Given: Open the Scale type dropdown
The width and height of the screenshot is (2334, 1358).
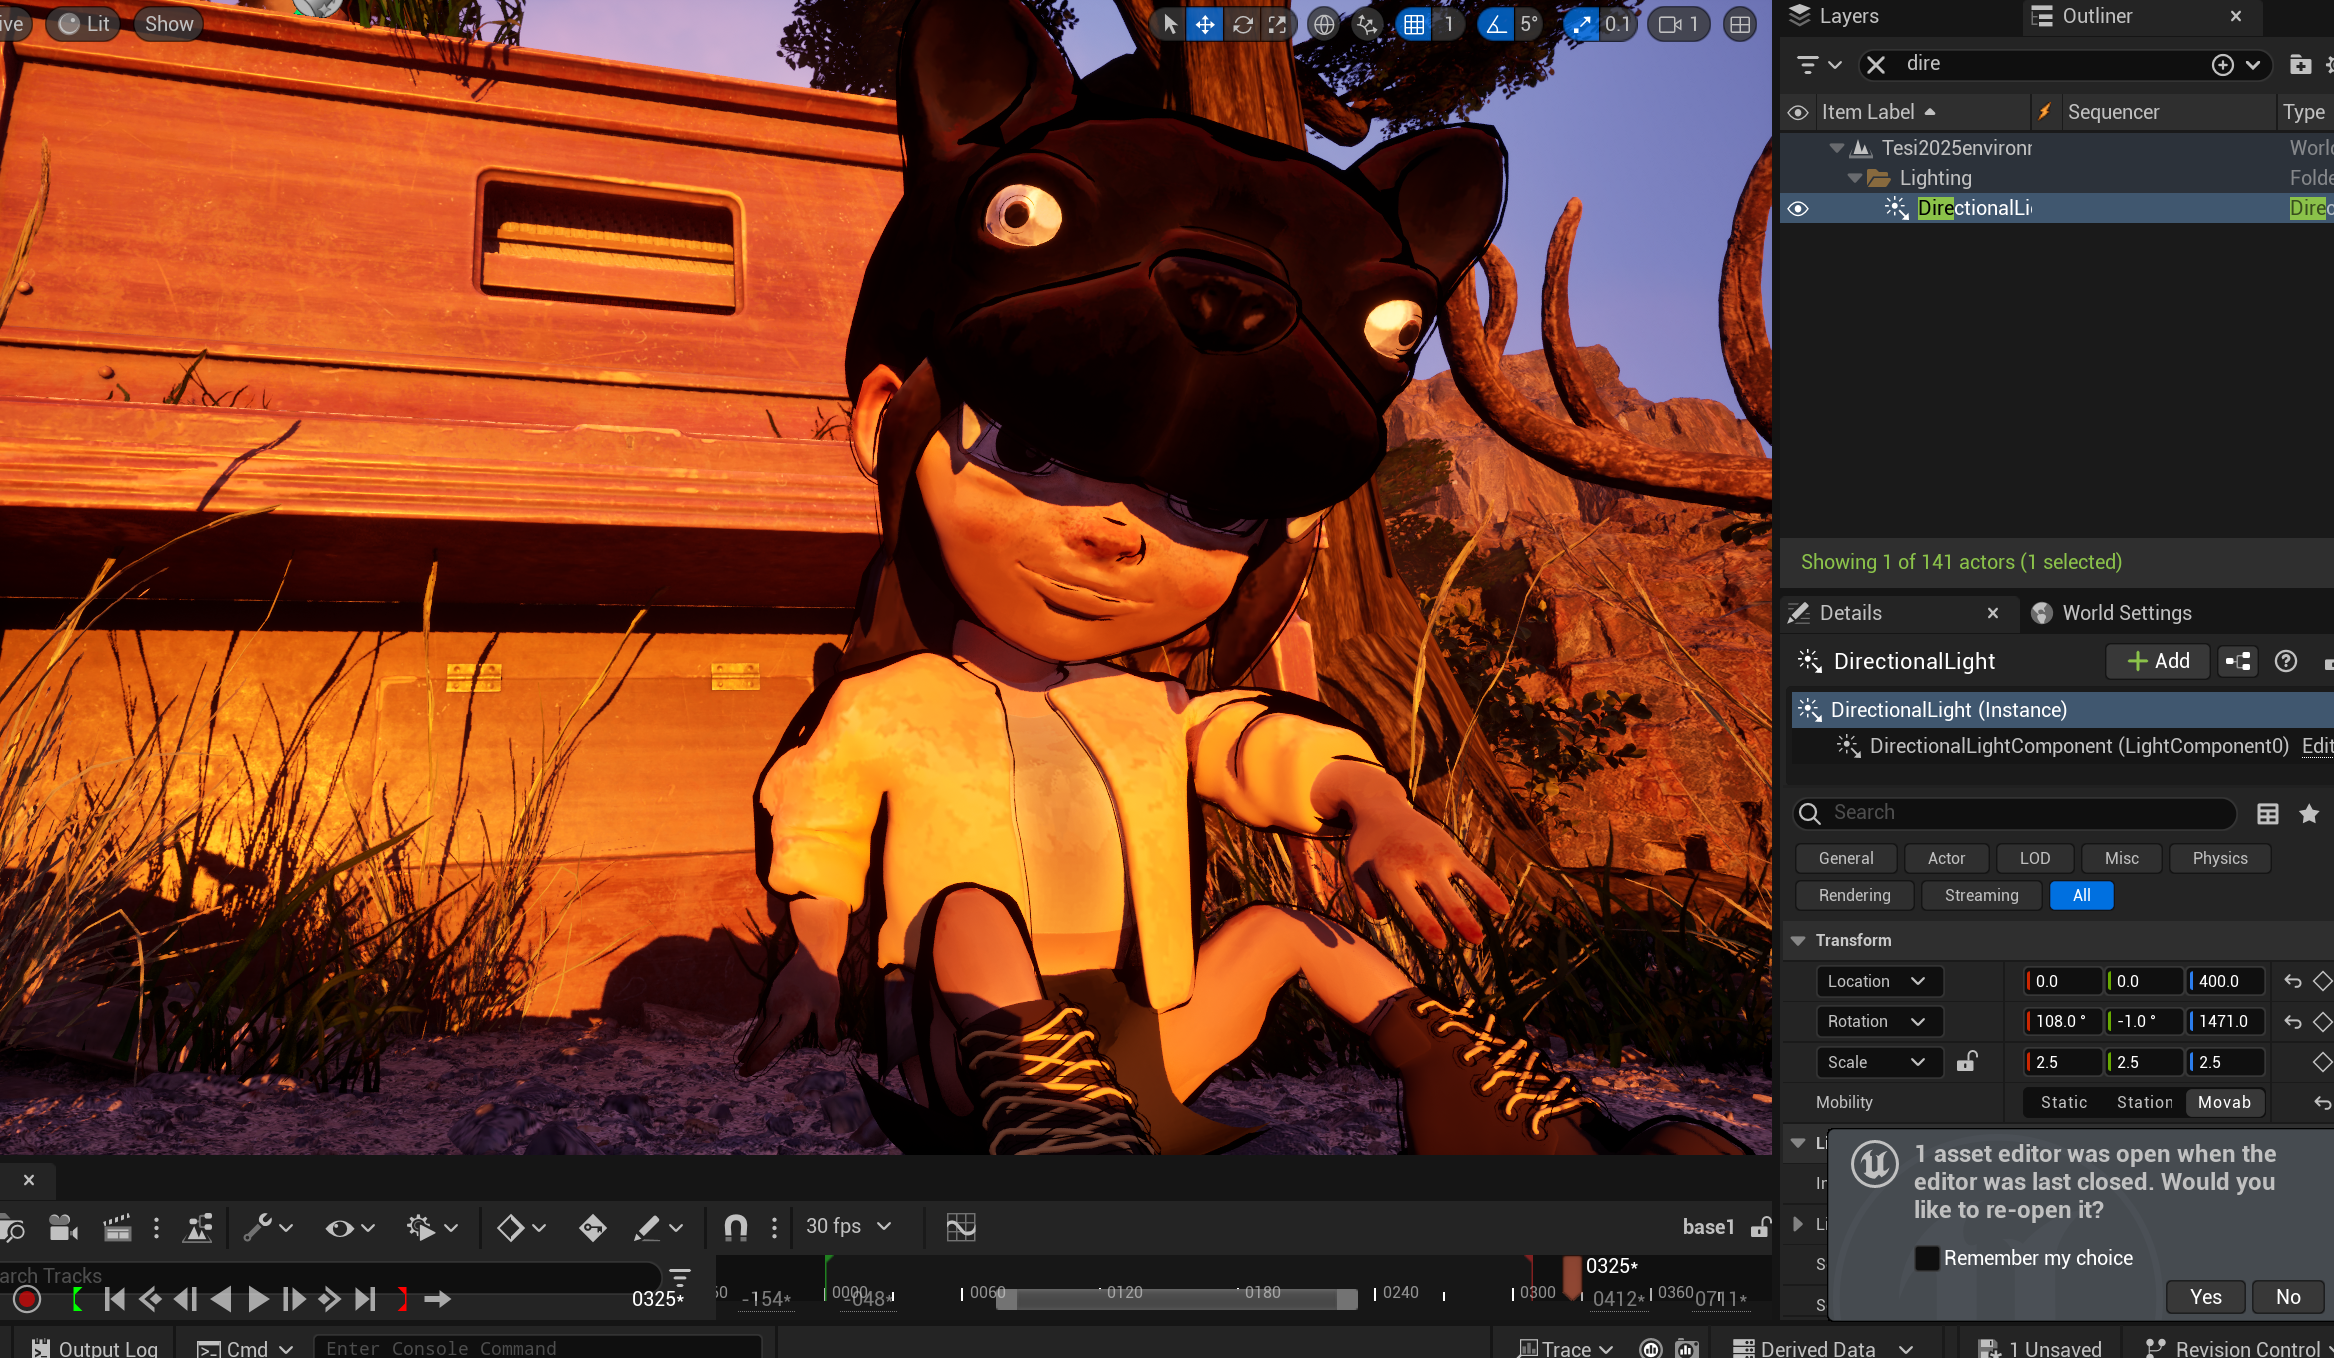Looking at the screenshot, I should (x=1878, y=1062).
